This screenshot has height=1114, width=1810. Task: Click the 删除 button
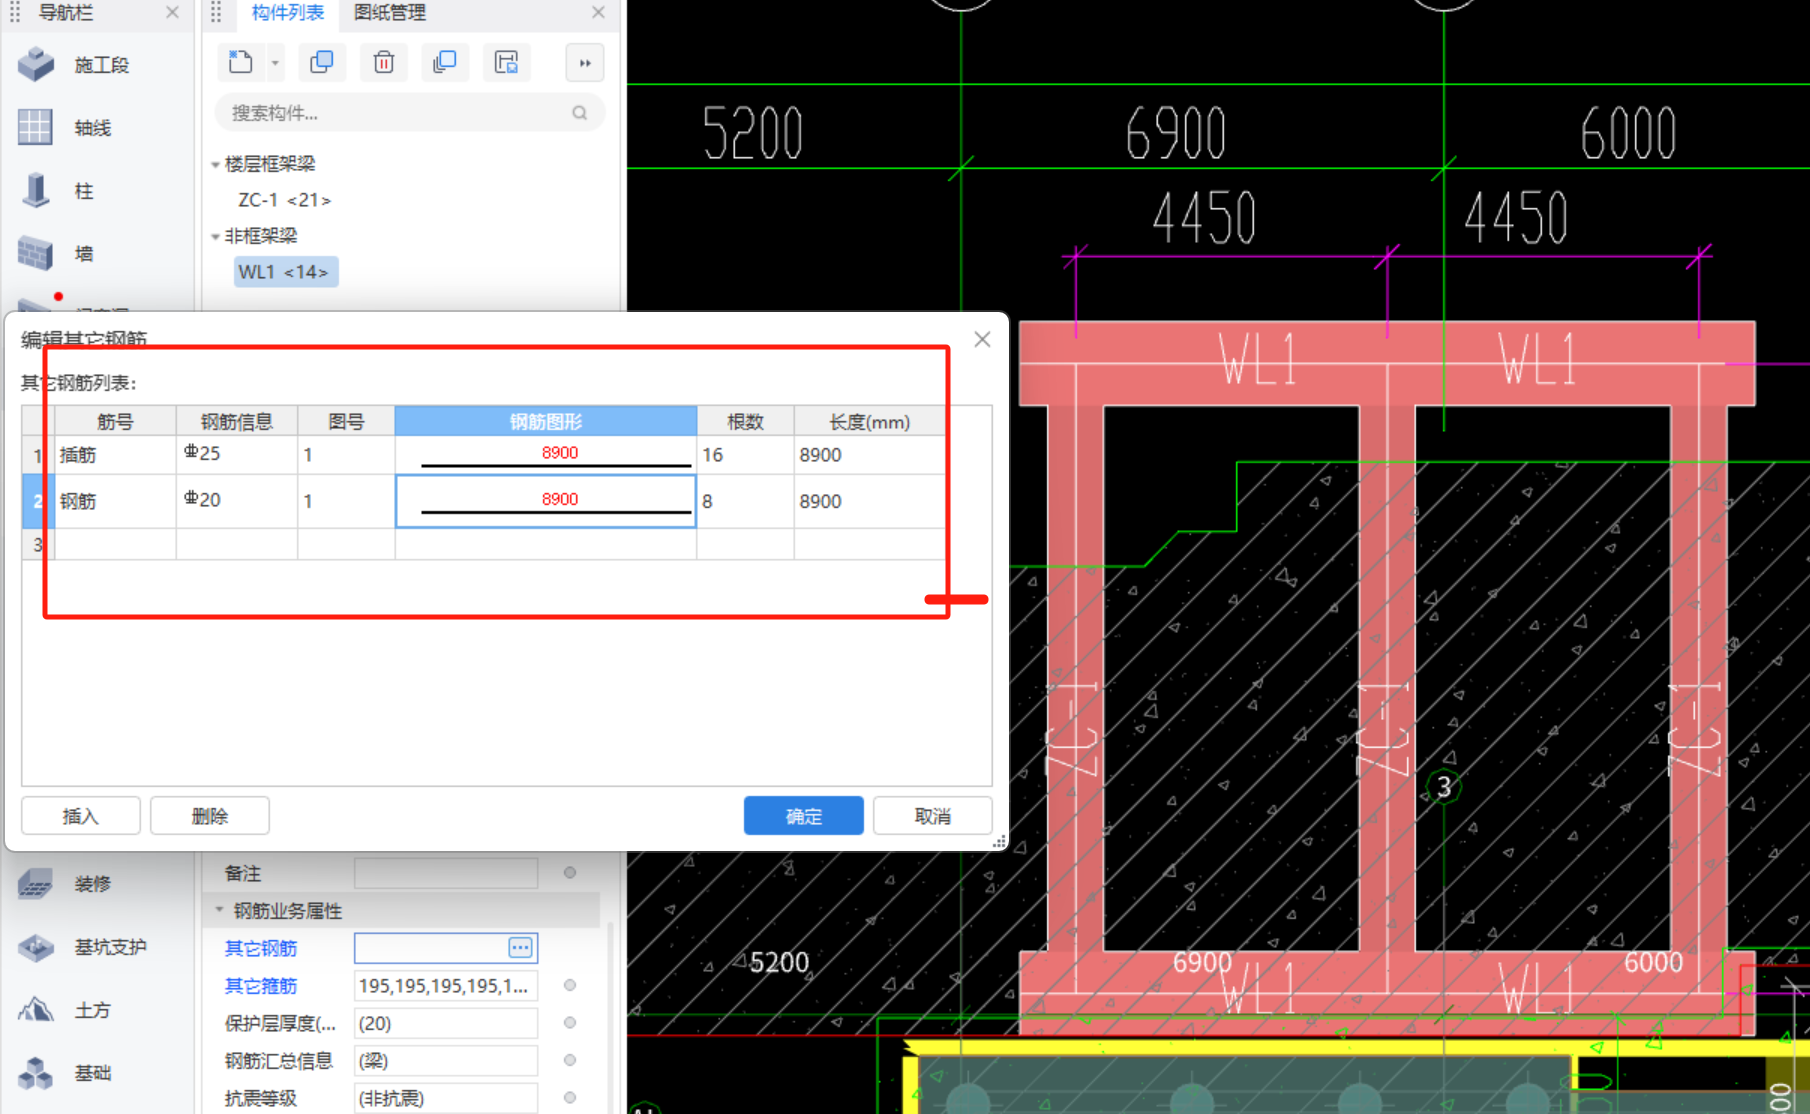tap(210, 816)
